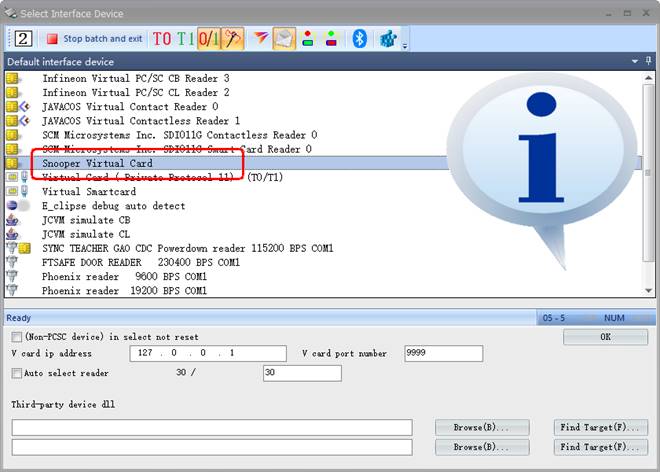The height and width of the screenshot is (472, 660).
Task: Click the blue gear plugin toolbar icon
Action: 388,39
